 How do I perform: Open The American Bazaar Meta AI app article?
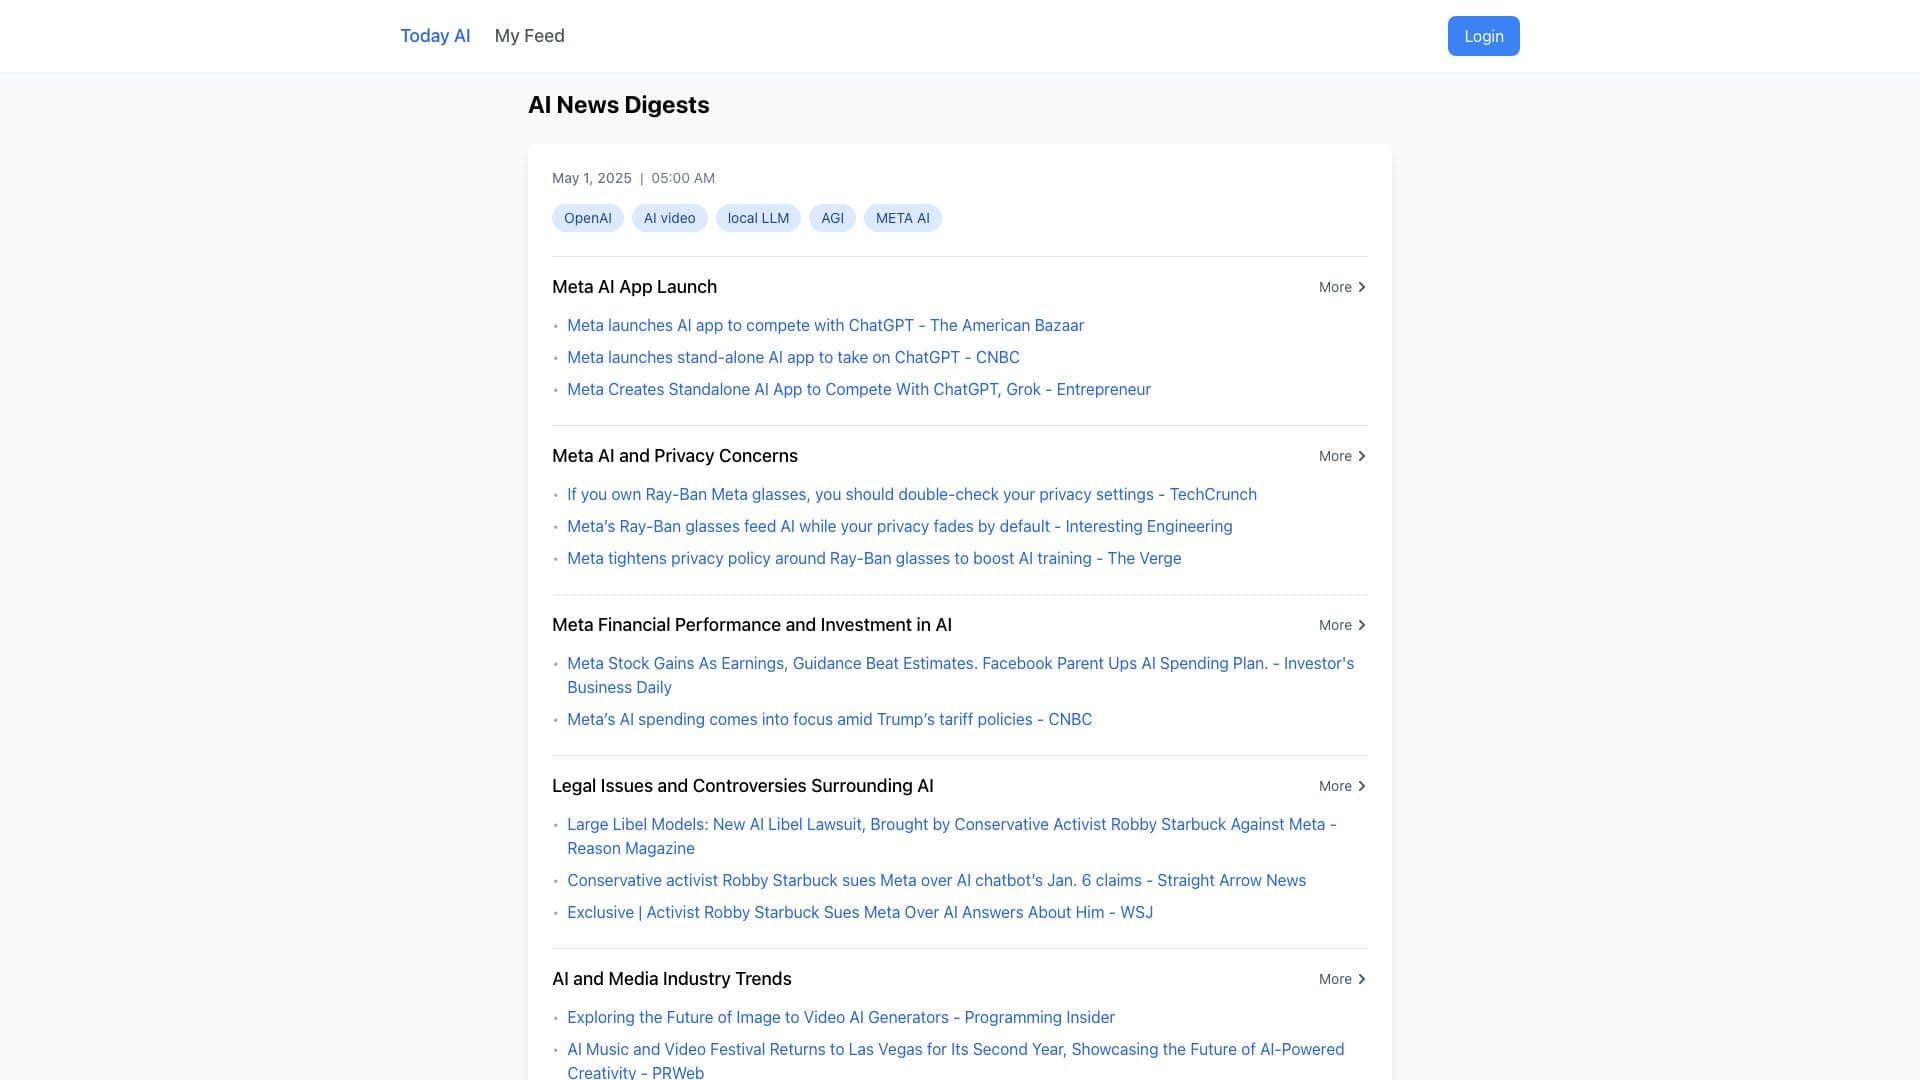pos(825,325)
